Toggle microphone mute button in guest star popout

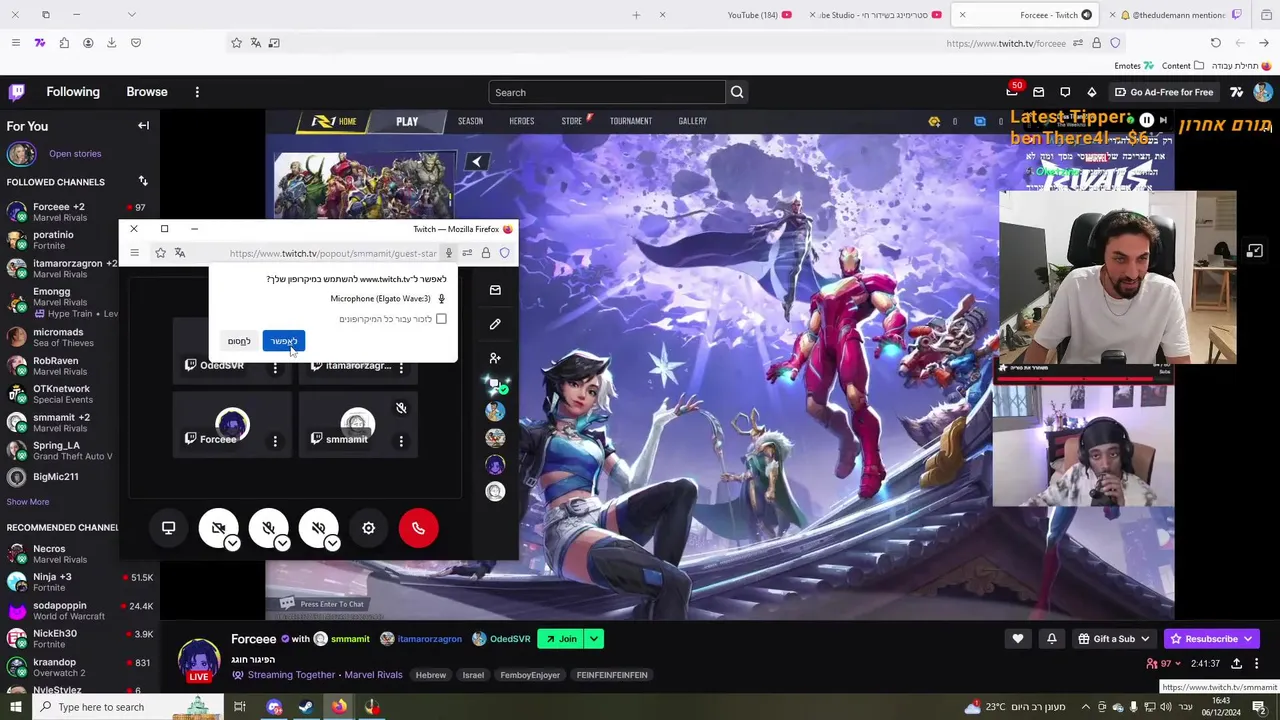coord(268,527)
